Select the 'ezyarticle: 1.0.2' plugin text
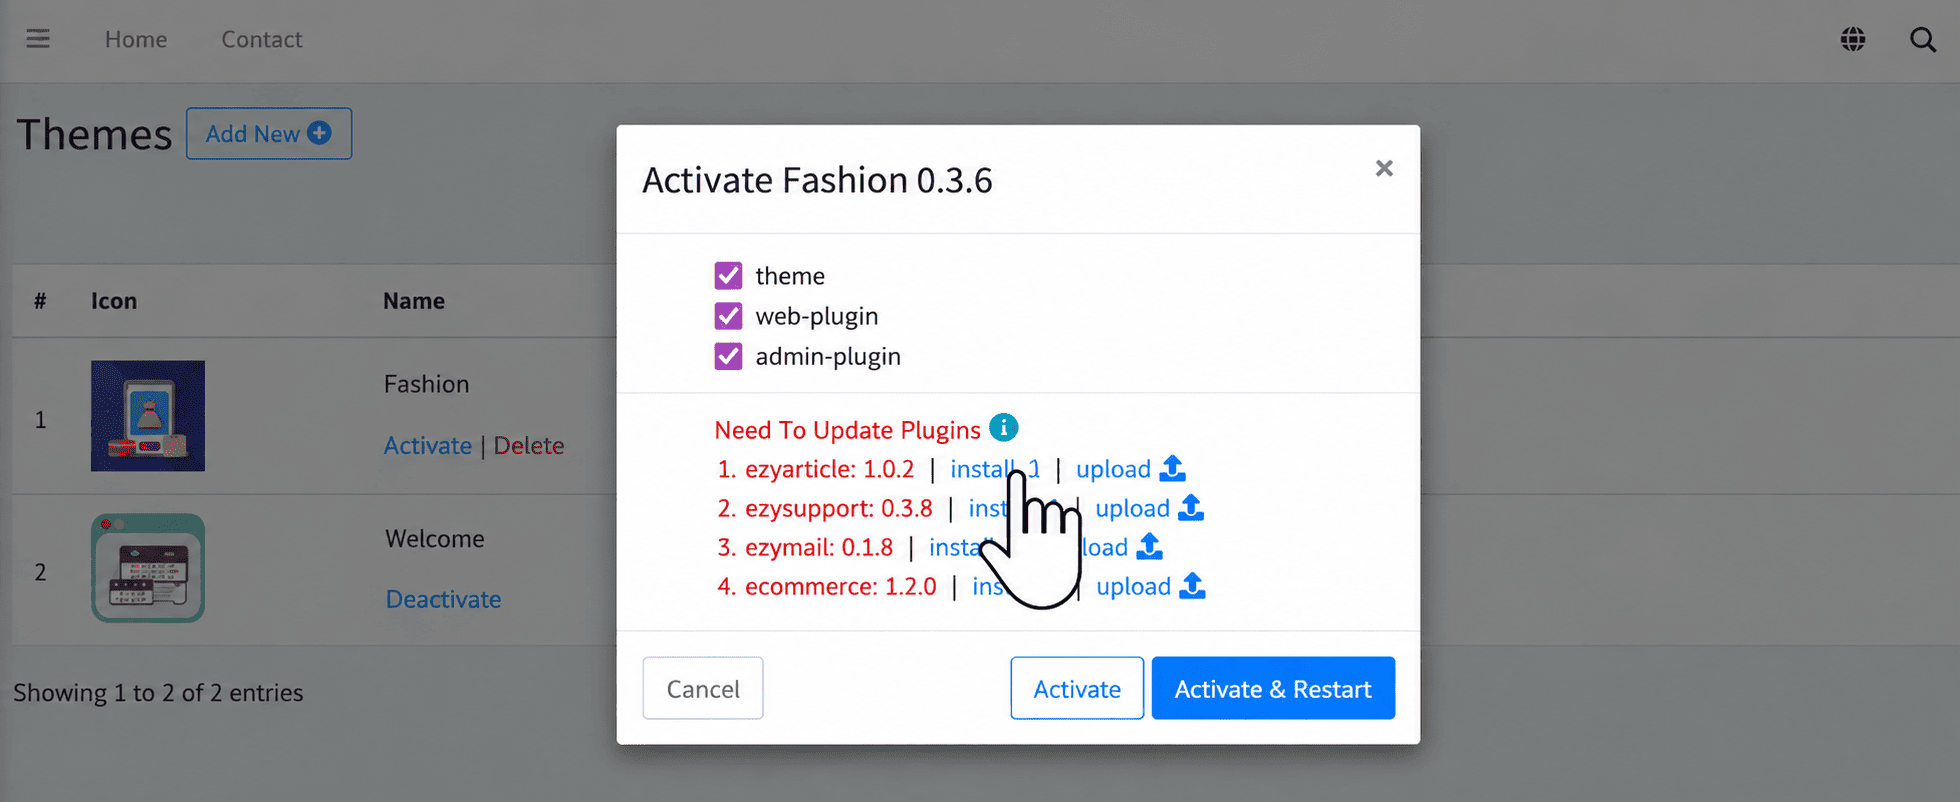The width and height of the screenshot is (1960, 802). point(830,469)
